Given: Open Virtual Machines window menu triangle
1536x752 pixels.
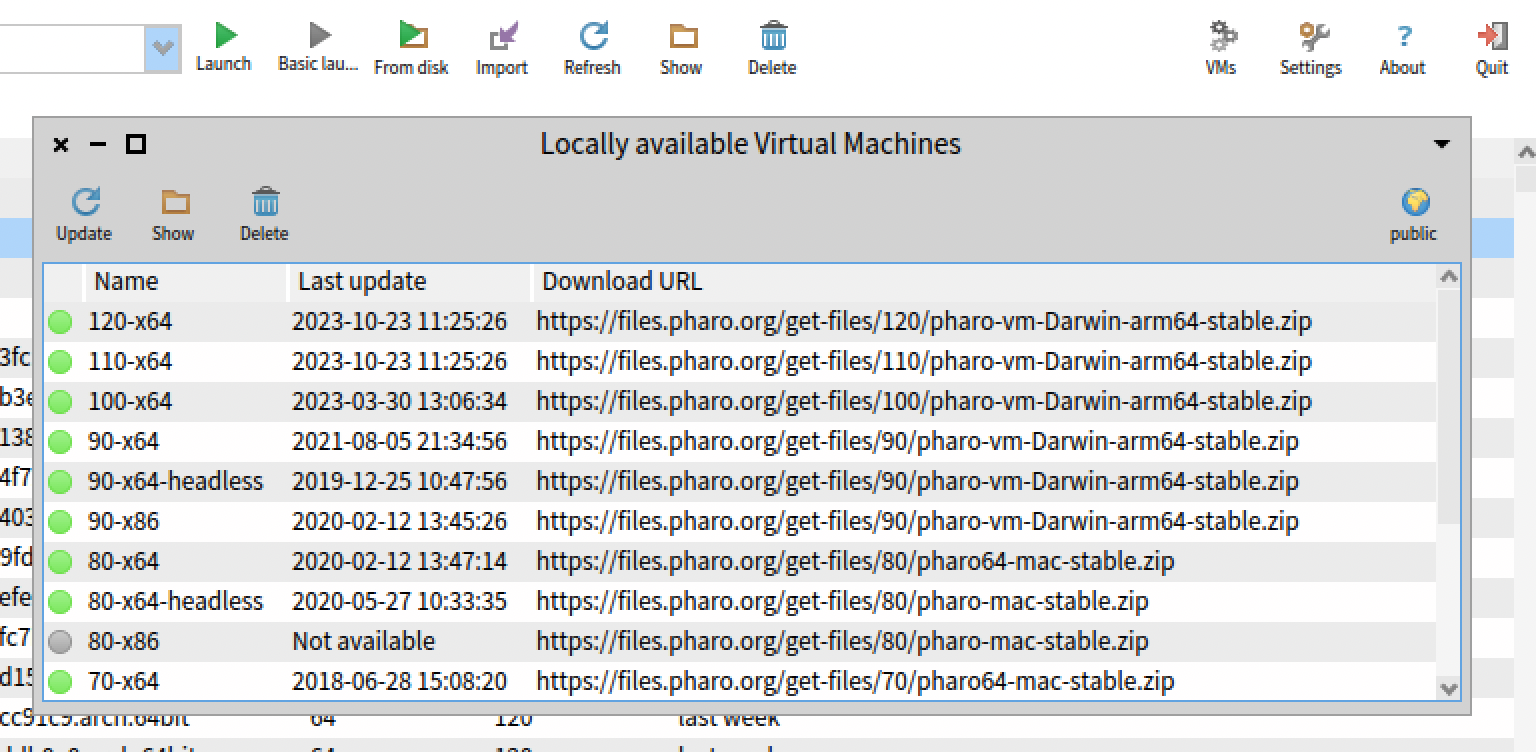Looking at the screenshot, I should tap(1441, 145).
